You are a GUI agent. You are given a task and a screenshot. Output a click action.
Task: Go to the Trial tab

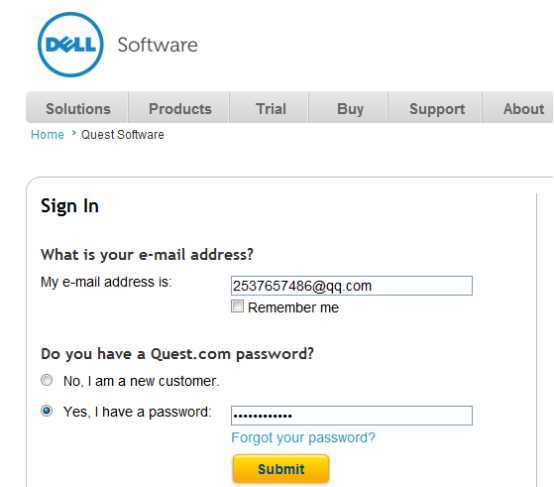[x=270, y=108]
